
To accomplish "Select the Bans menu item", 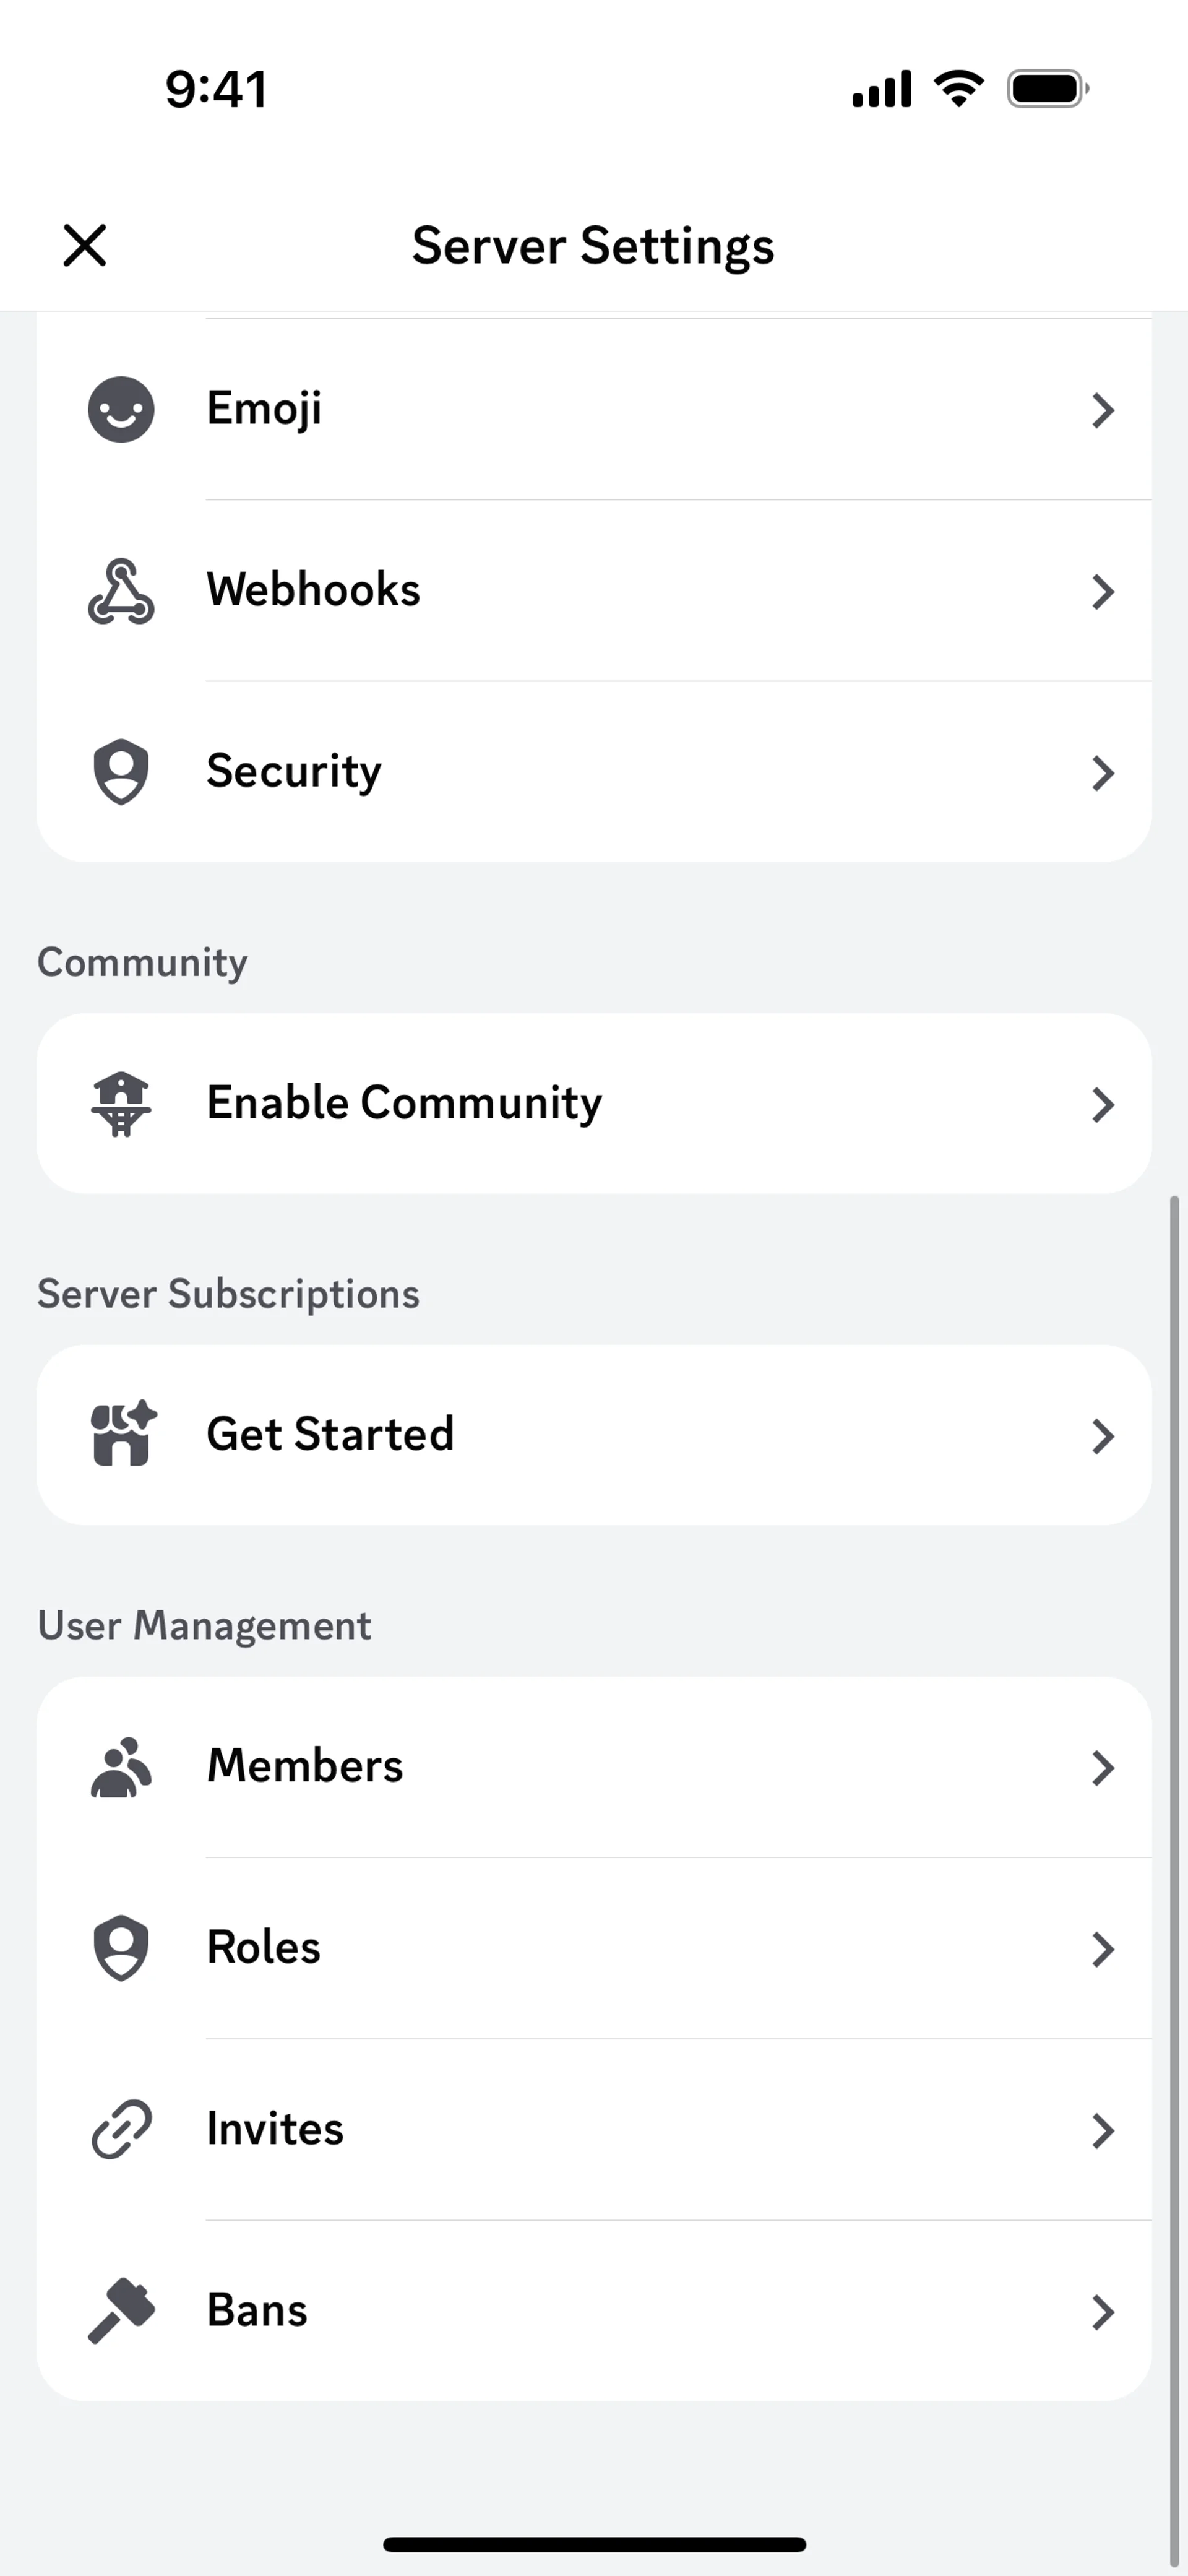I will (x=257, y=2310).
